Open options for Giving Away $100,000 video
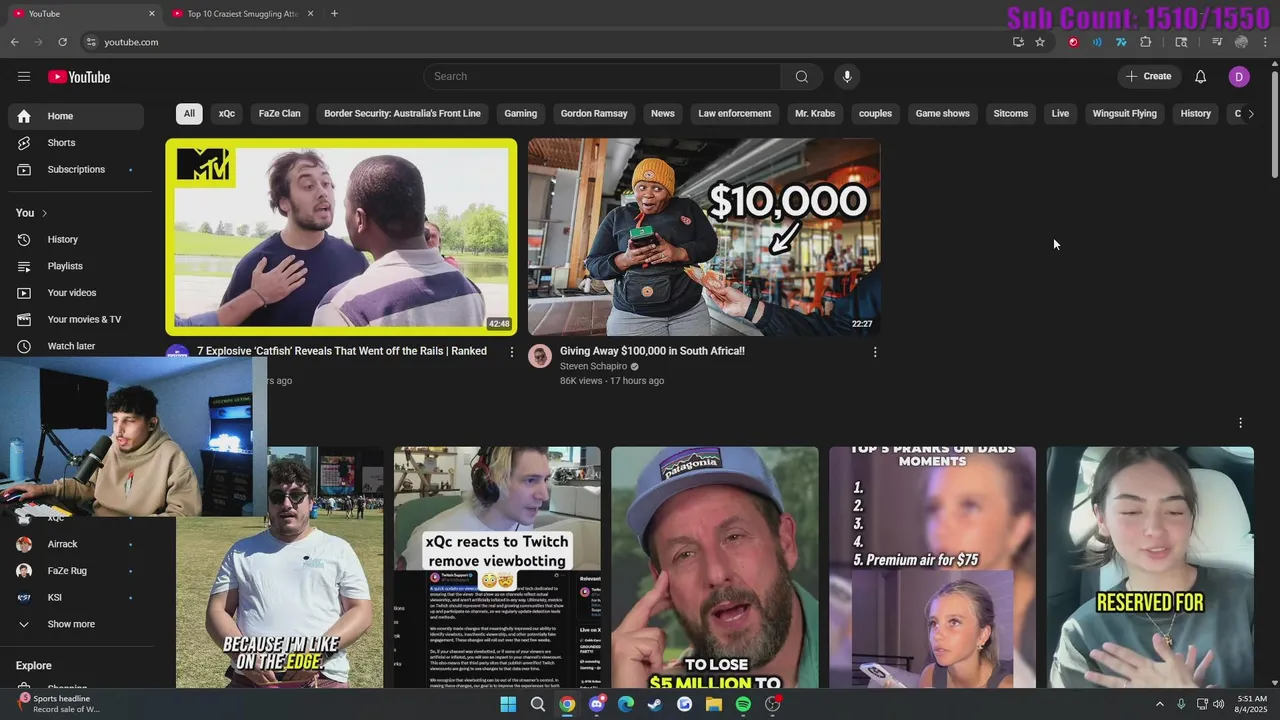 pos(875,352)
